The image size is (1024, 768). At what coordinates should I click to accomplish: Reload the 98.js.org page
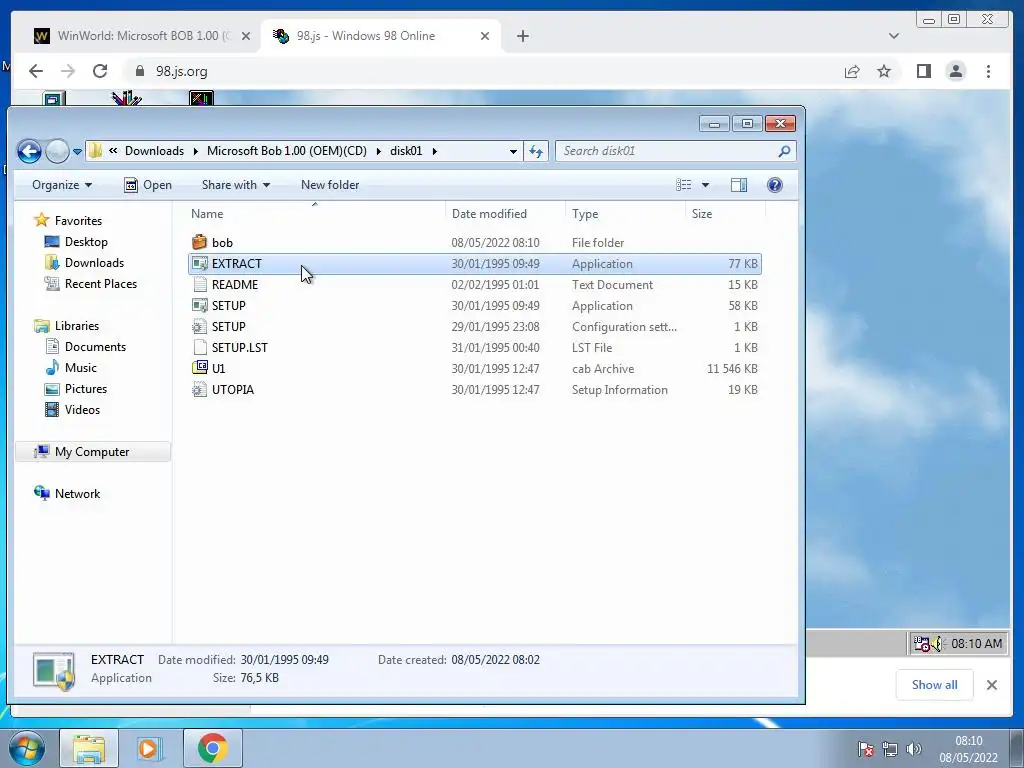pyautogui.click(x=100, y=71)
